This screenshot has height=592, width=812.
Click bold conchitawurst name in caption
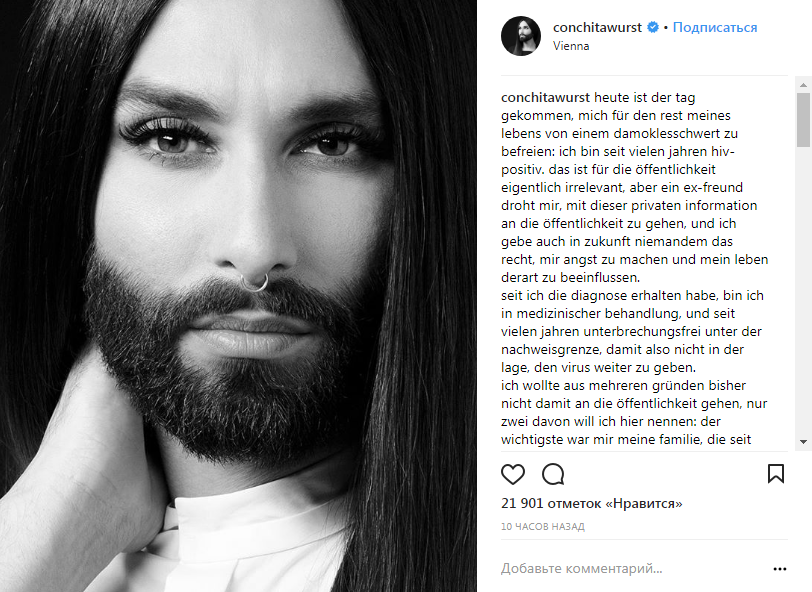pos(545,97)
